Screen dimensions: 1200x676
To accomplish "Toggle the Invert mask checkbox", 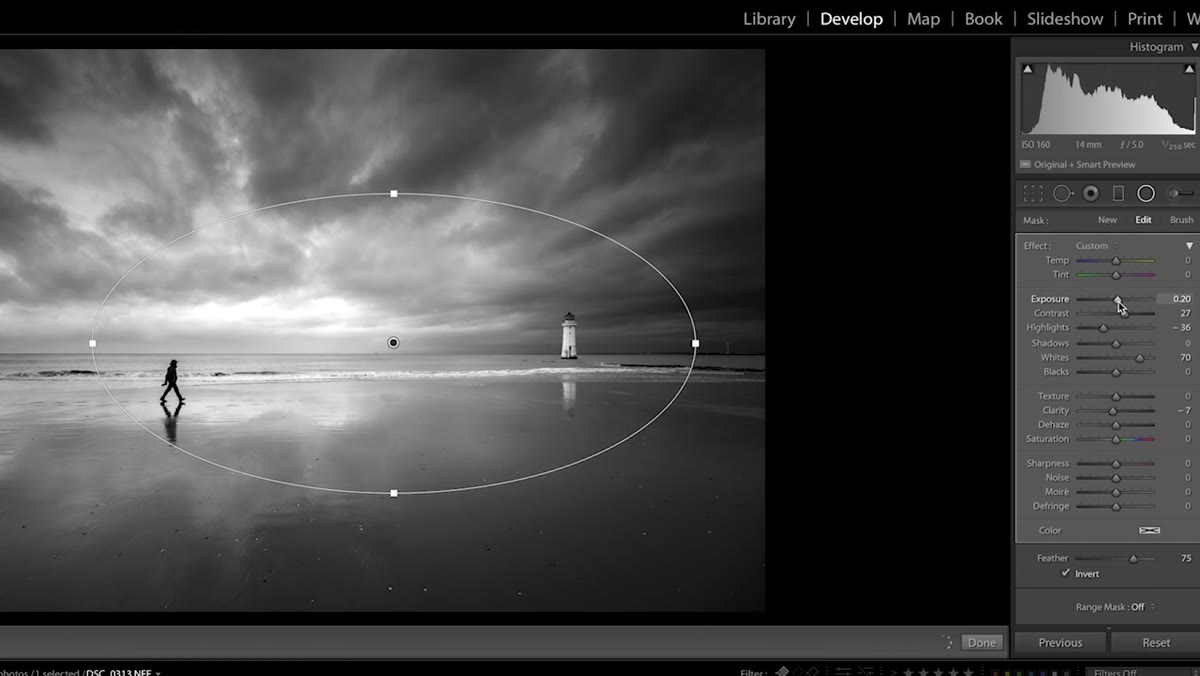I will click(x=1066, y=574).
